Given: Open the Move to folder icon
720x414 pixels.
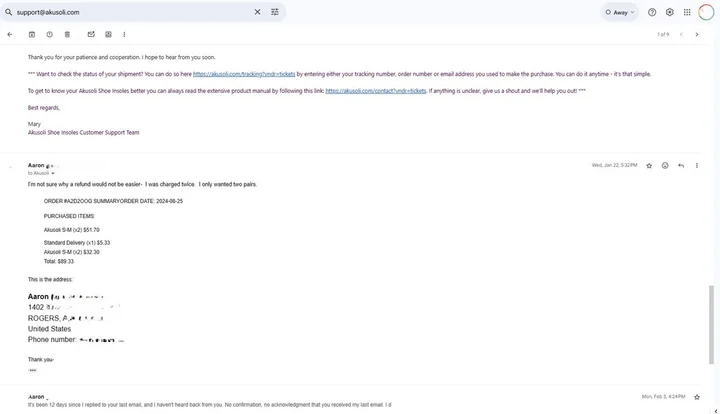Looking at the screenshot, I should pos(108,34).
